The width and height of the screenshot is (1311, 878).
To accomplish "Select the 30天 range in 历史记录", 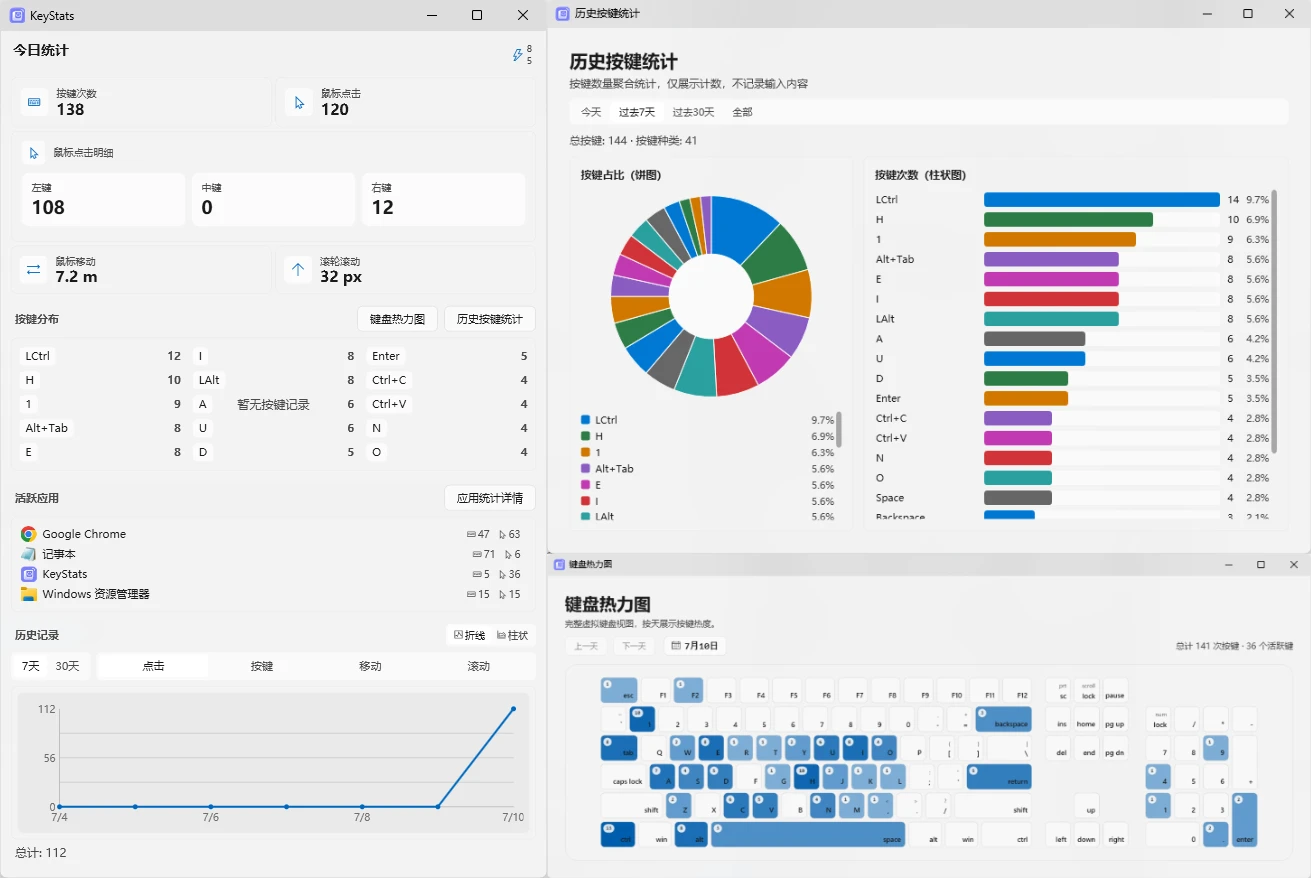I will (x=67, y=666).
